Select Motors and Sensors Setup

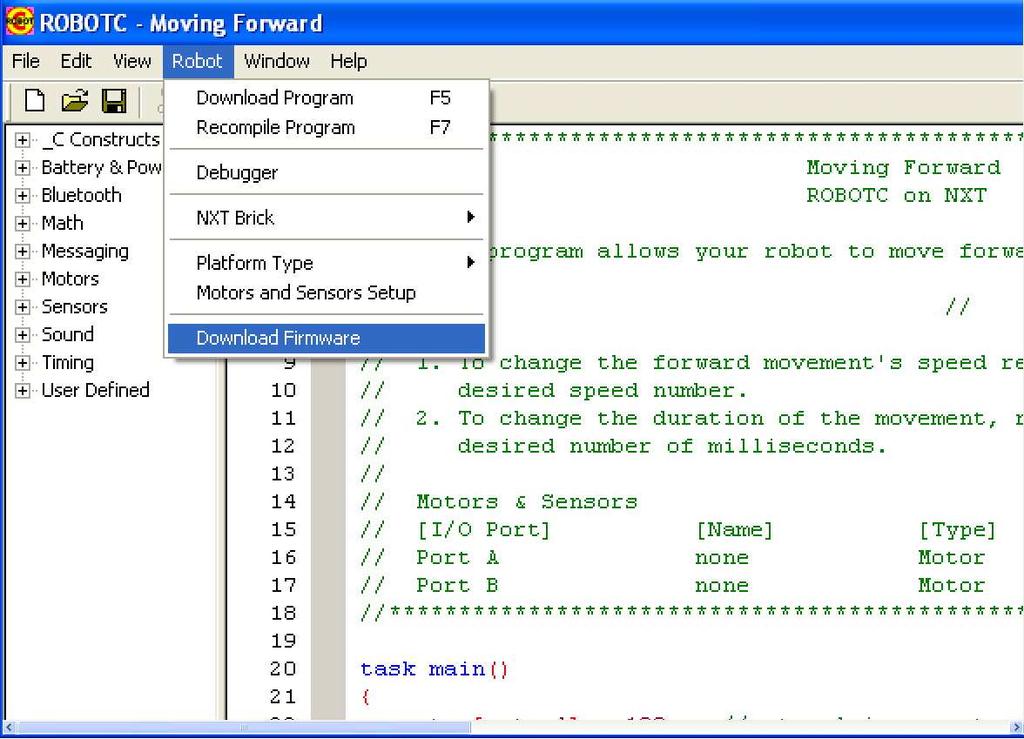(x=327, y=292)
